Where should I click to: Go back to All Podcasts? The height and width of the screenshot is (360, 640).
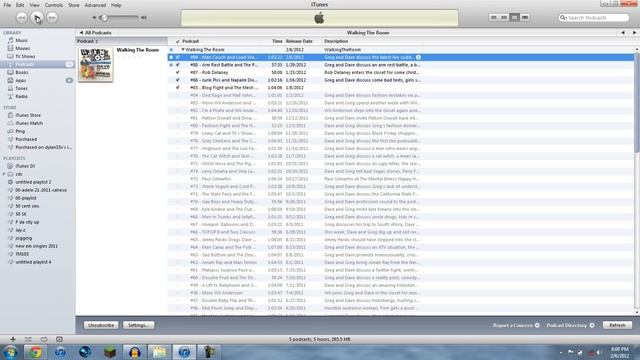[96, 33]
